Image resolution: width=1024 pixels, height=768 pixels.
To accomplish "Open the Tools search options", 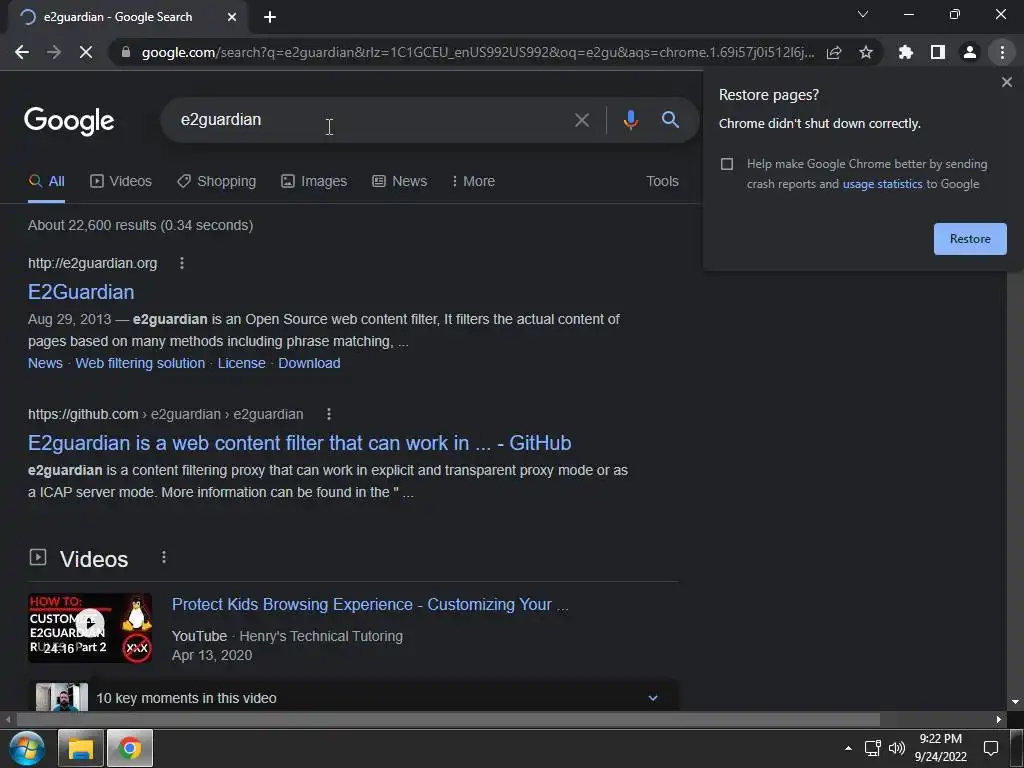I will point(662,182).
